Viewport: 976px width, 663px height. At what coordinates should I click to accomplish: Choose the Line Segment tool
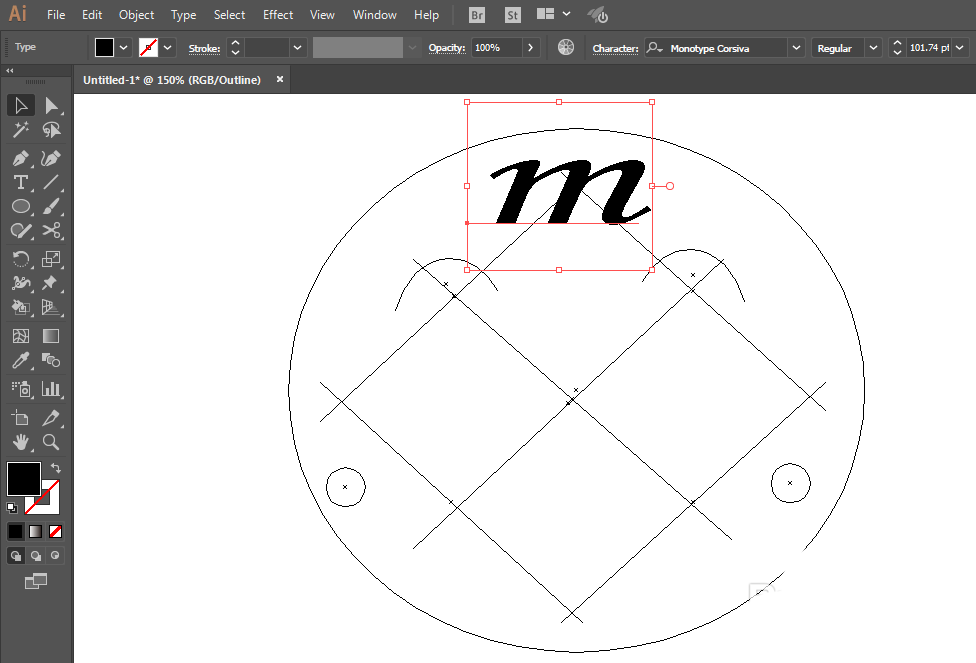[x=51, y=182]
